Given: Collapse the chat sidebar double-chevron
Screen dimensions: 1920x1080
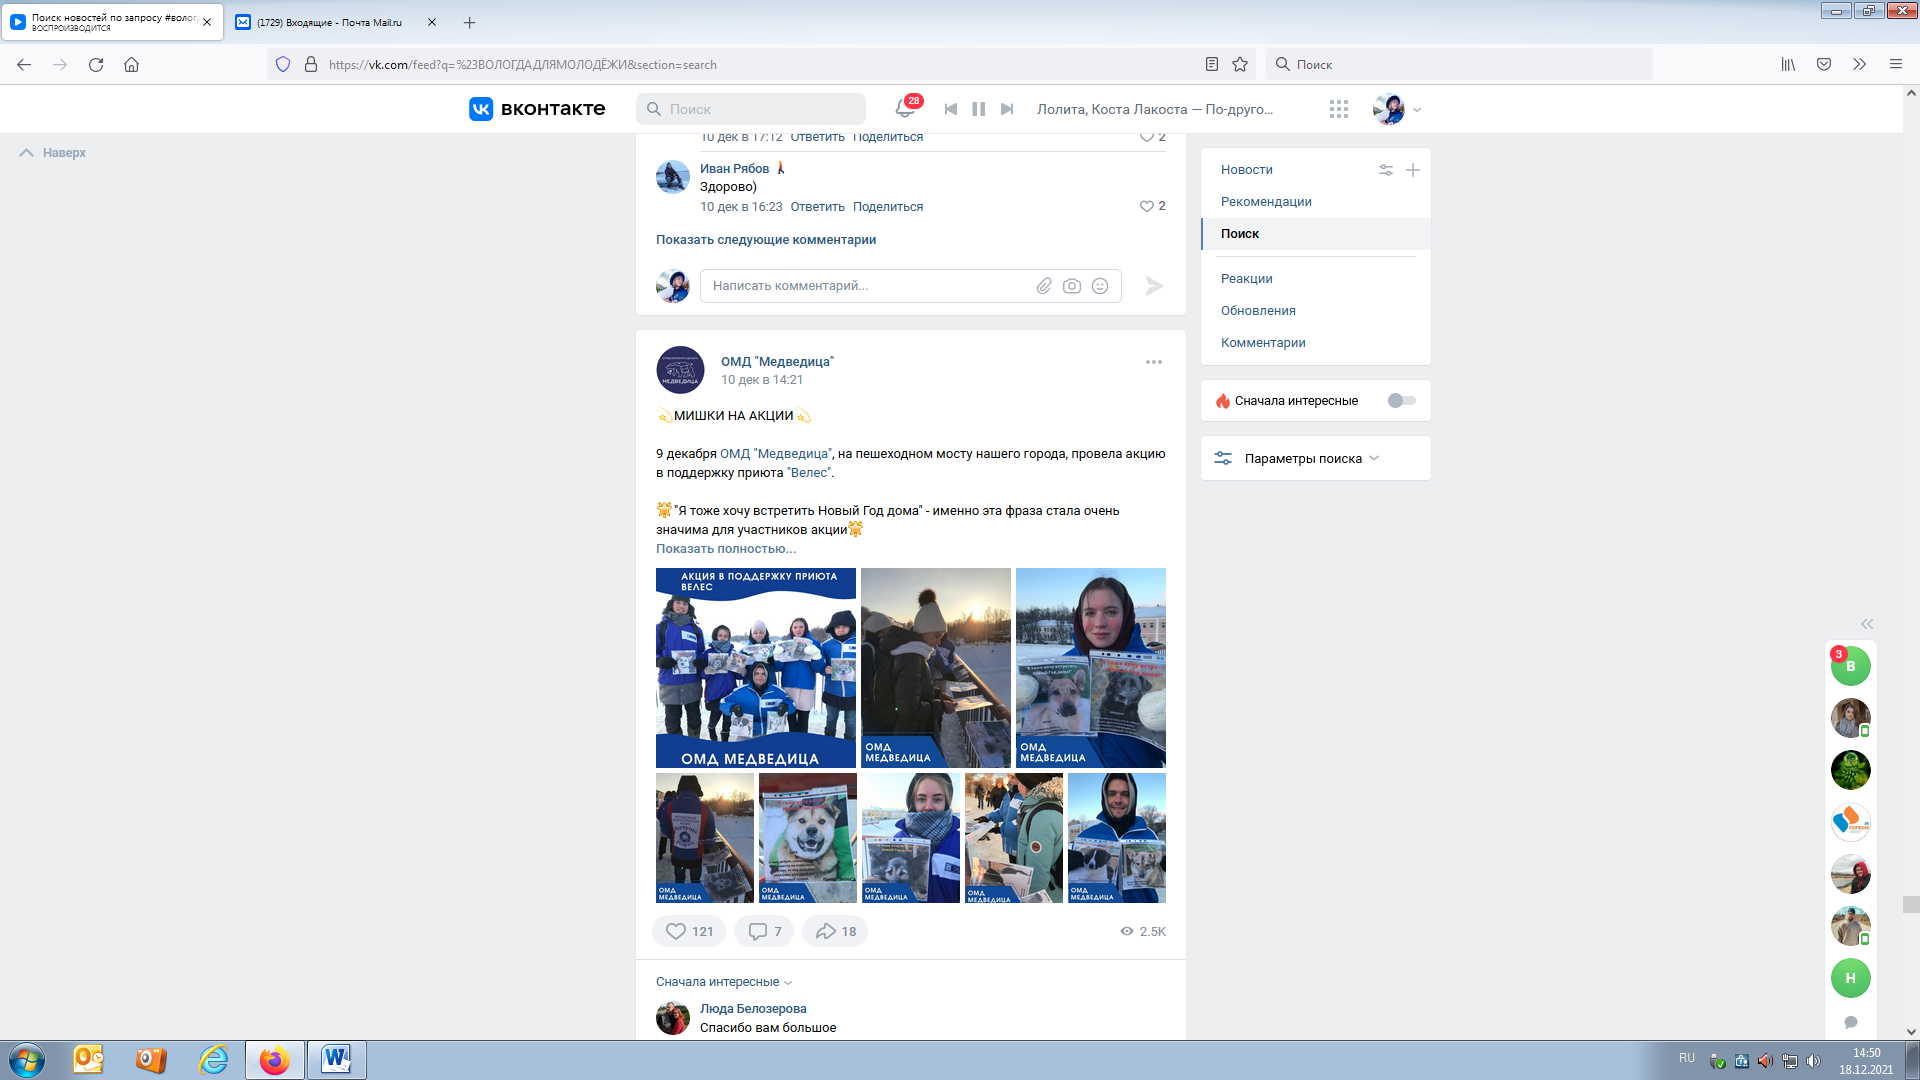Looking at the screenshot, I should click(1867, 624).
